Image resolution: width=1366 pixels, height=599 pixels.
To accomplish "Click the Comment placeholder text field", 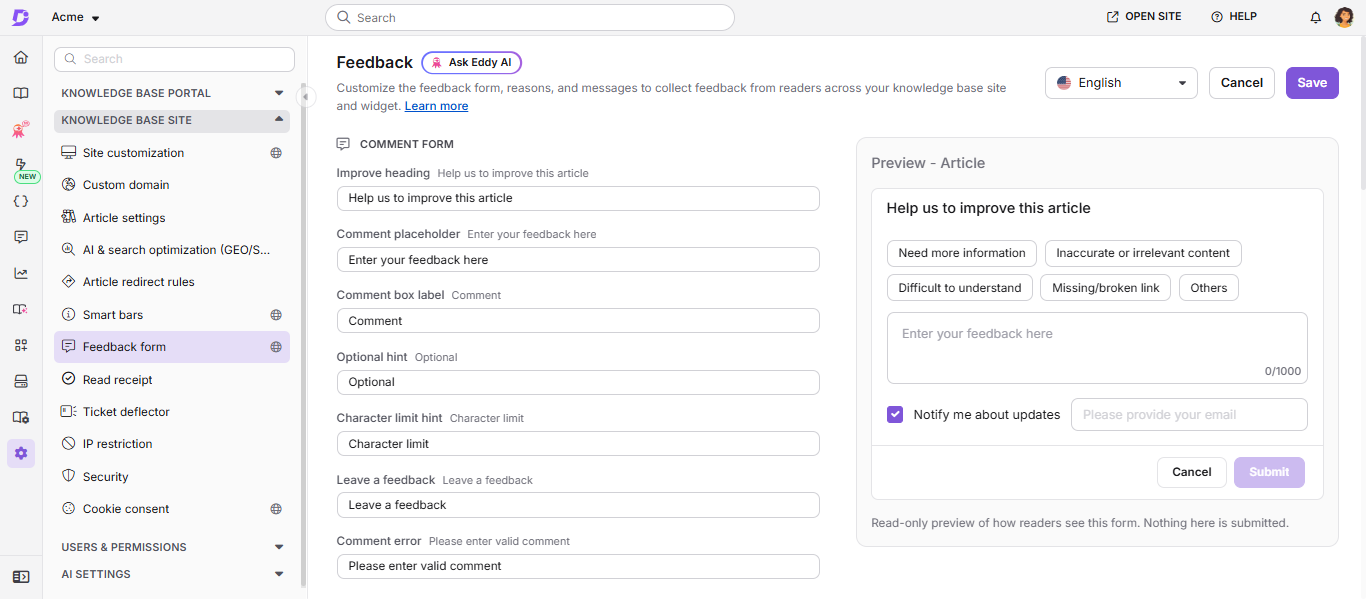I will (578, 260).
